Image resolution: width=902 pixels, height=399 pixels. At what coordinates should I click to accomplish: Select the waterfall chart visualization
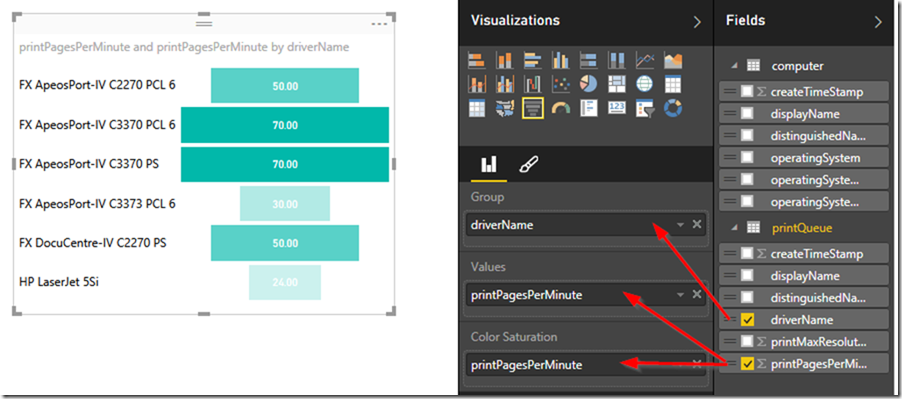[533, 84]
